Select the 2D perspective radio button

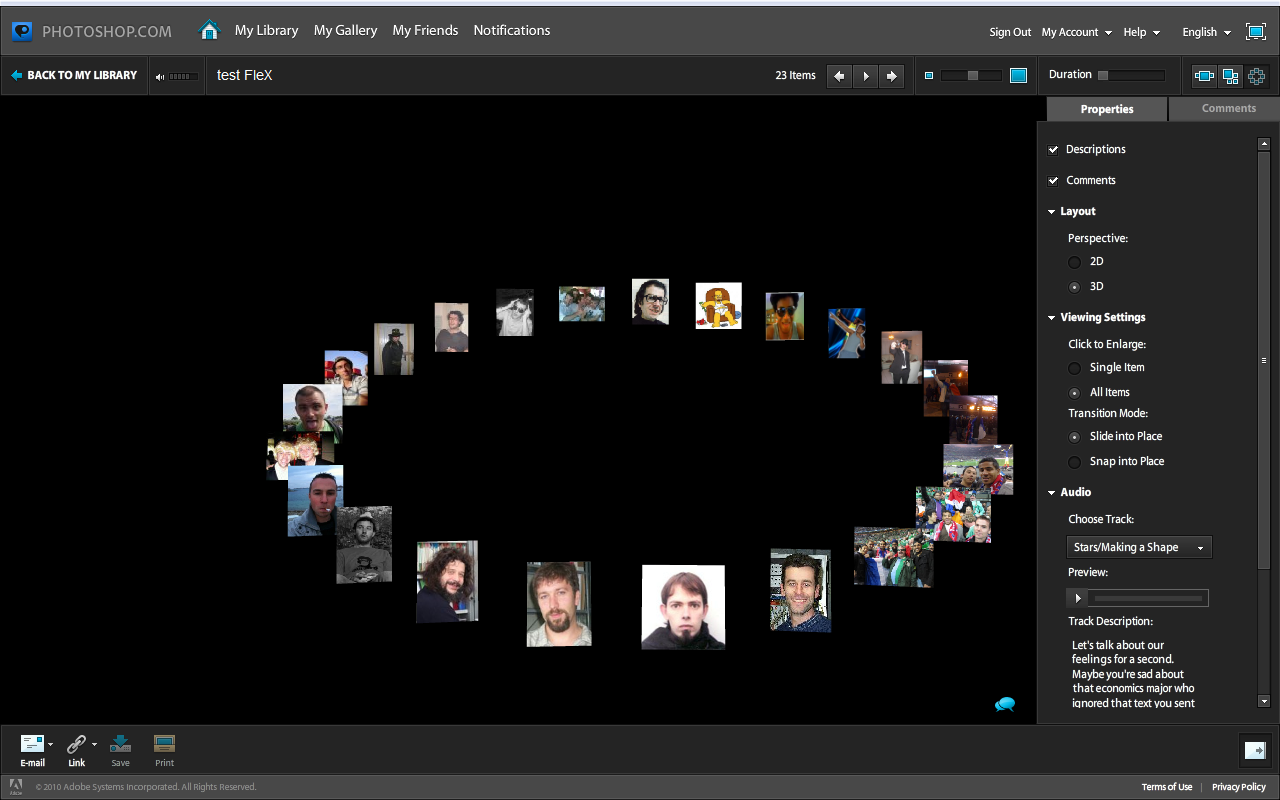[1075, 262]
